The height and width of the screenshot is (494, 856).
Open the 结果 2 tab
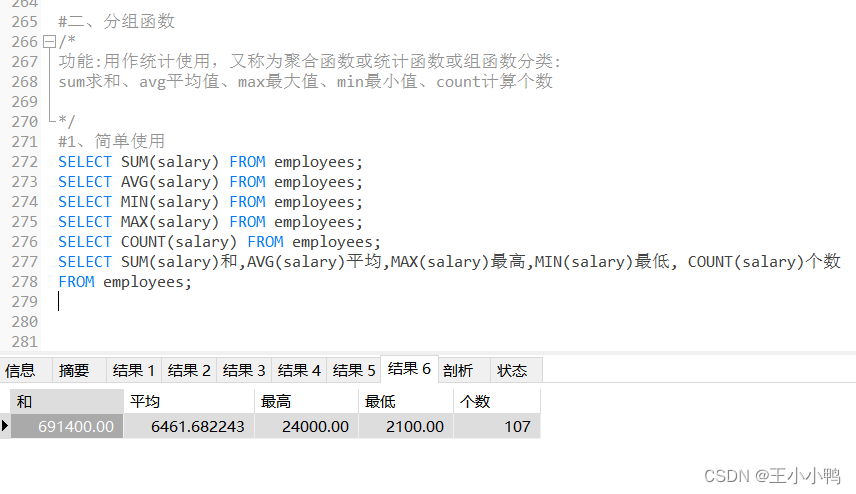[x=189, y=371]
